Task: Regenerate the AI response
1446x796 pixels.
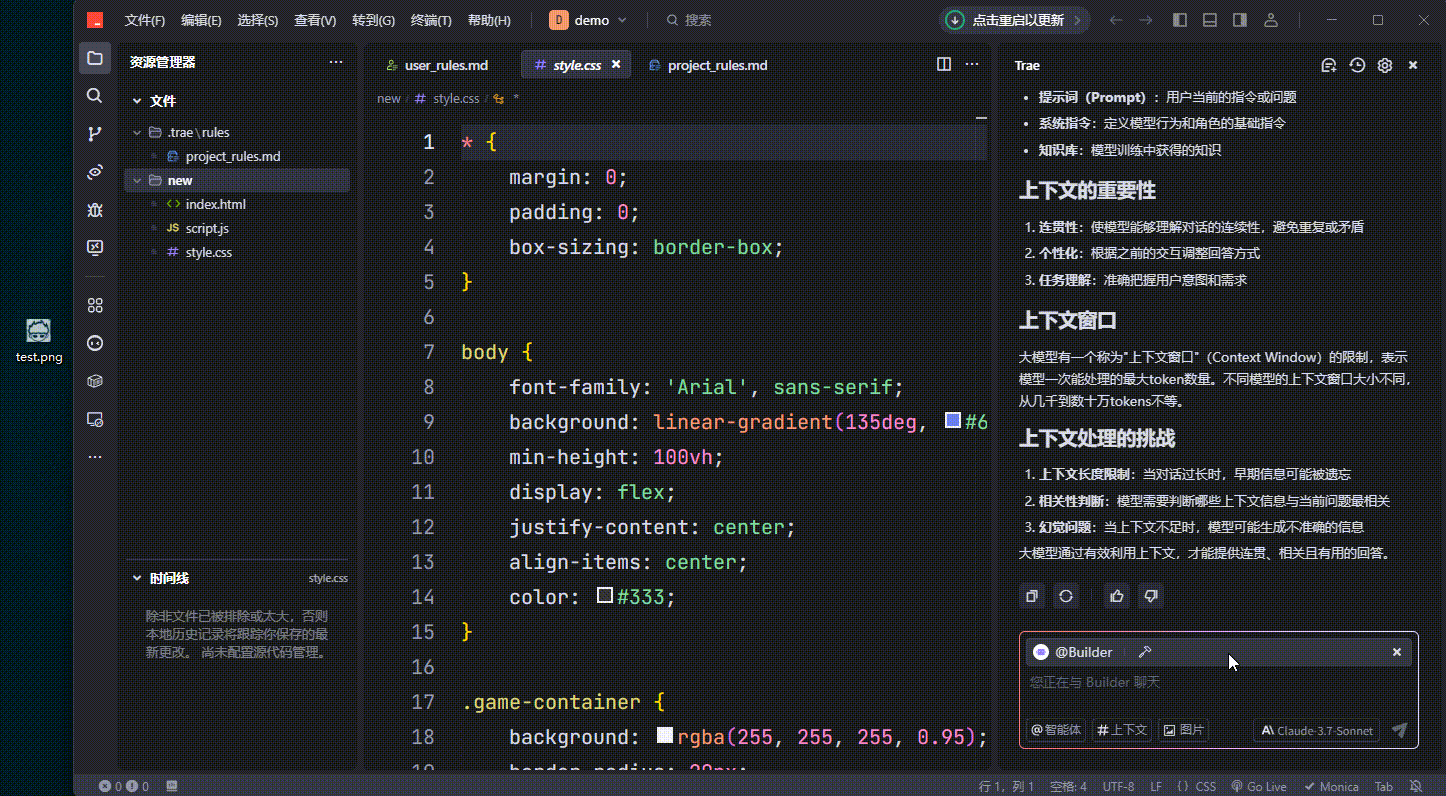Action: coord(1066,596)
